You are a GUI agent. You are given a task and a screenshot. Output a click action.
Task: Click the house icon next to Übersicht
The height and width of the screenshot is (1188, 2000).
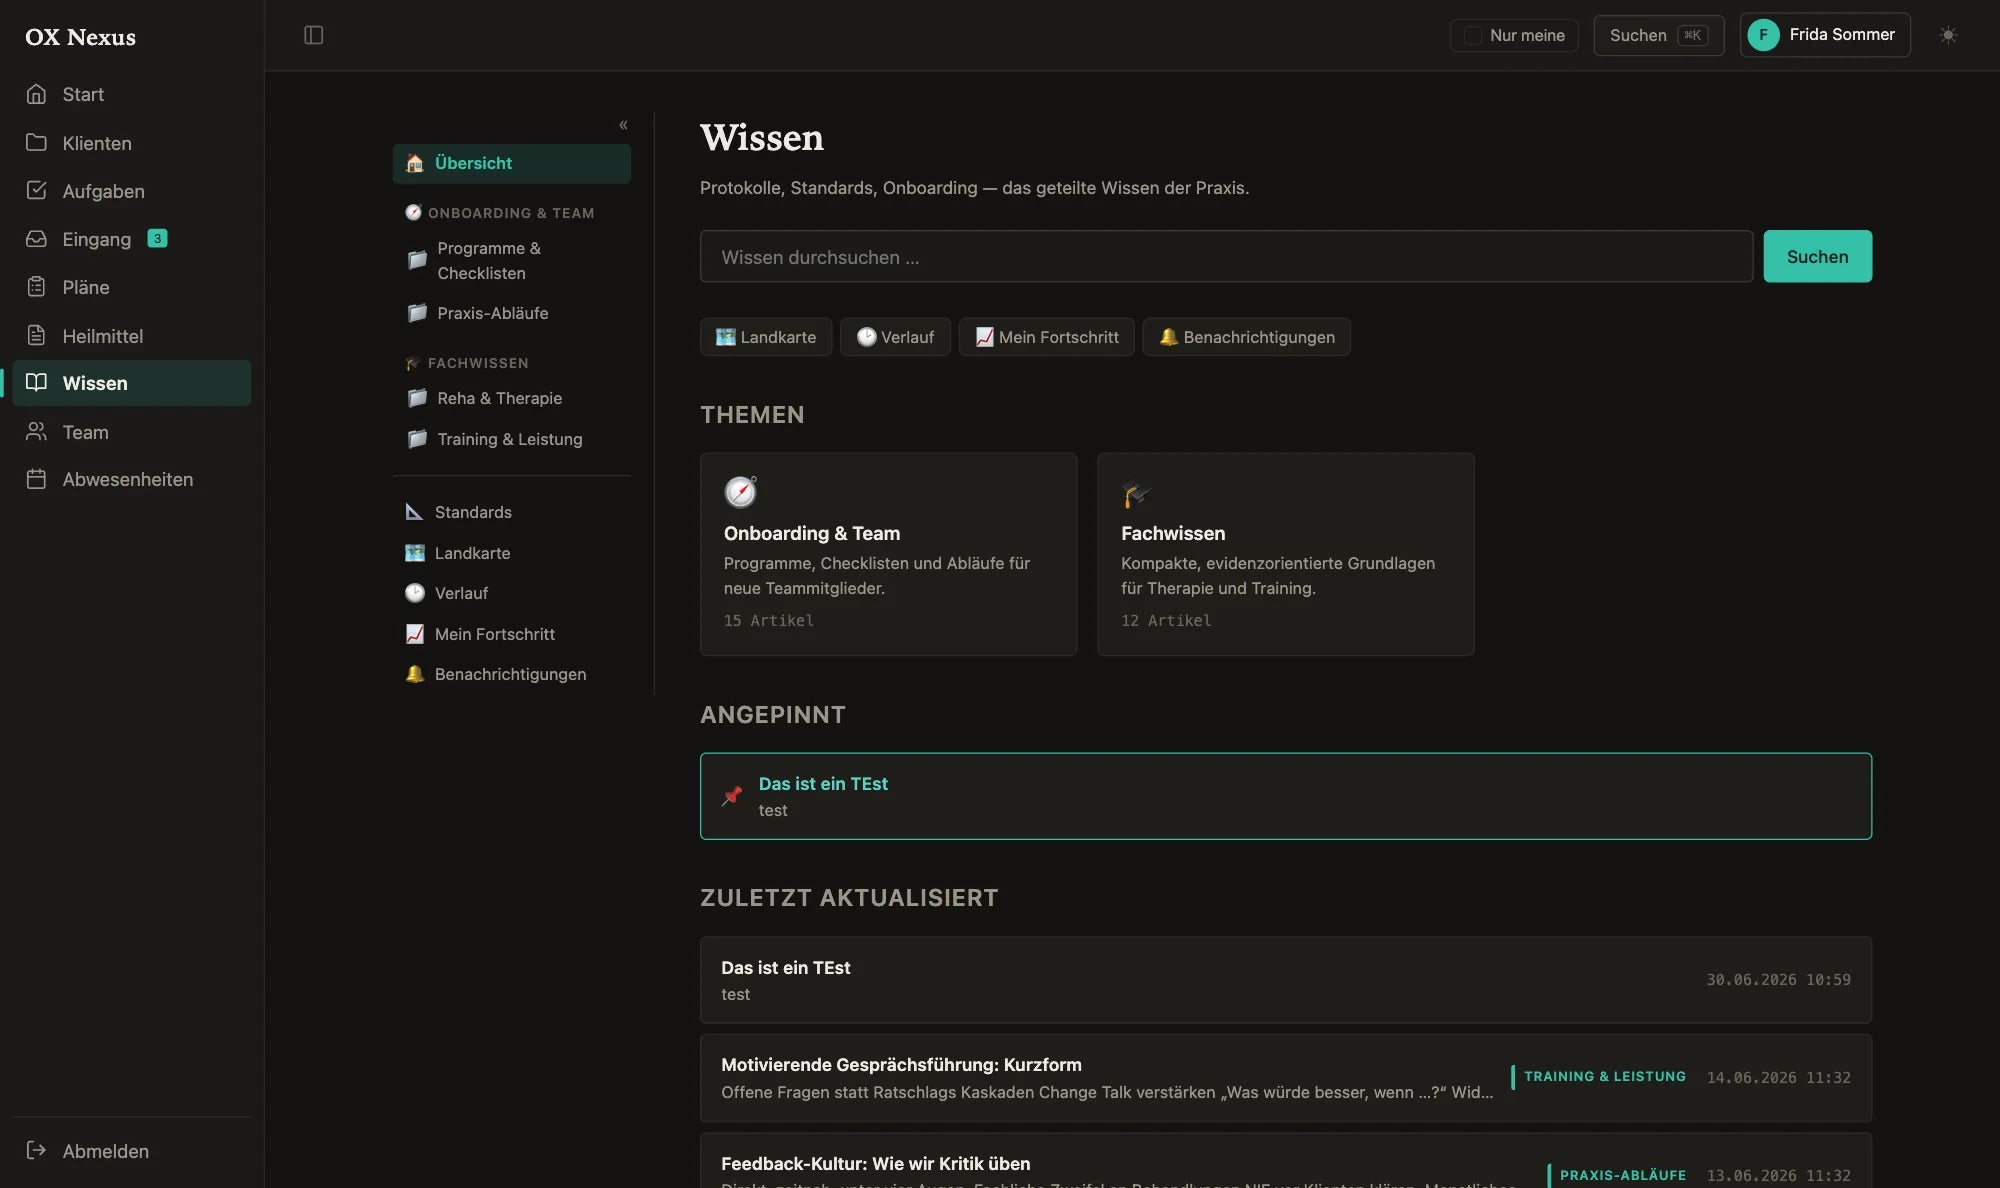click(415, 163)
